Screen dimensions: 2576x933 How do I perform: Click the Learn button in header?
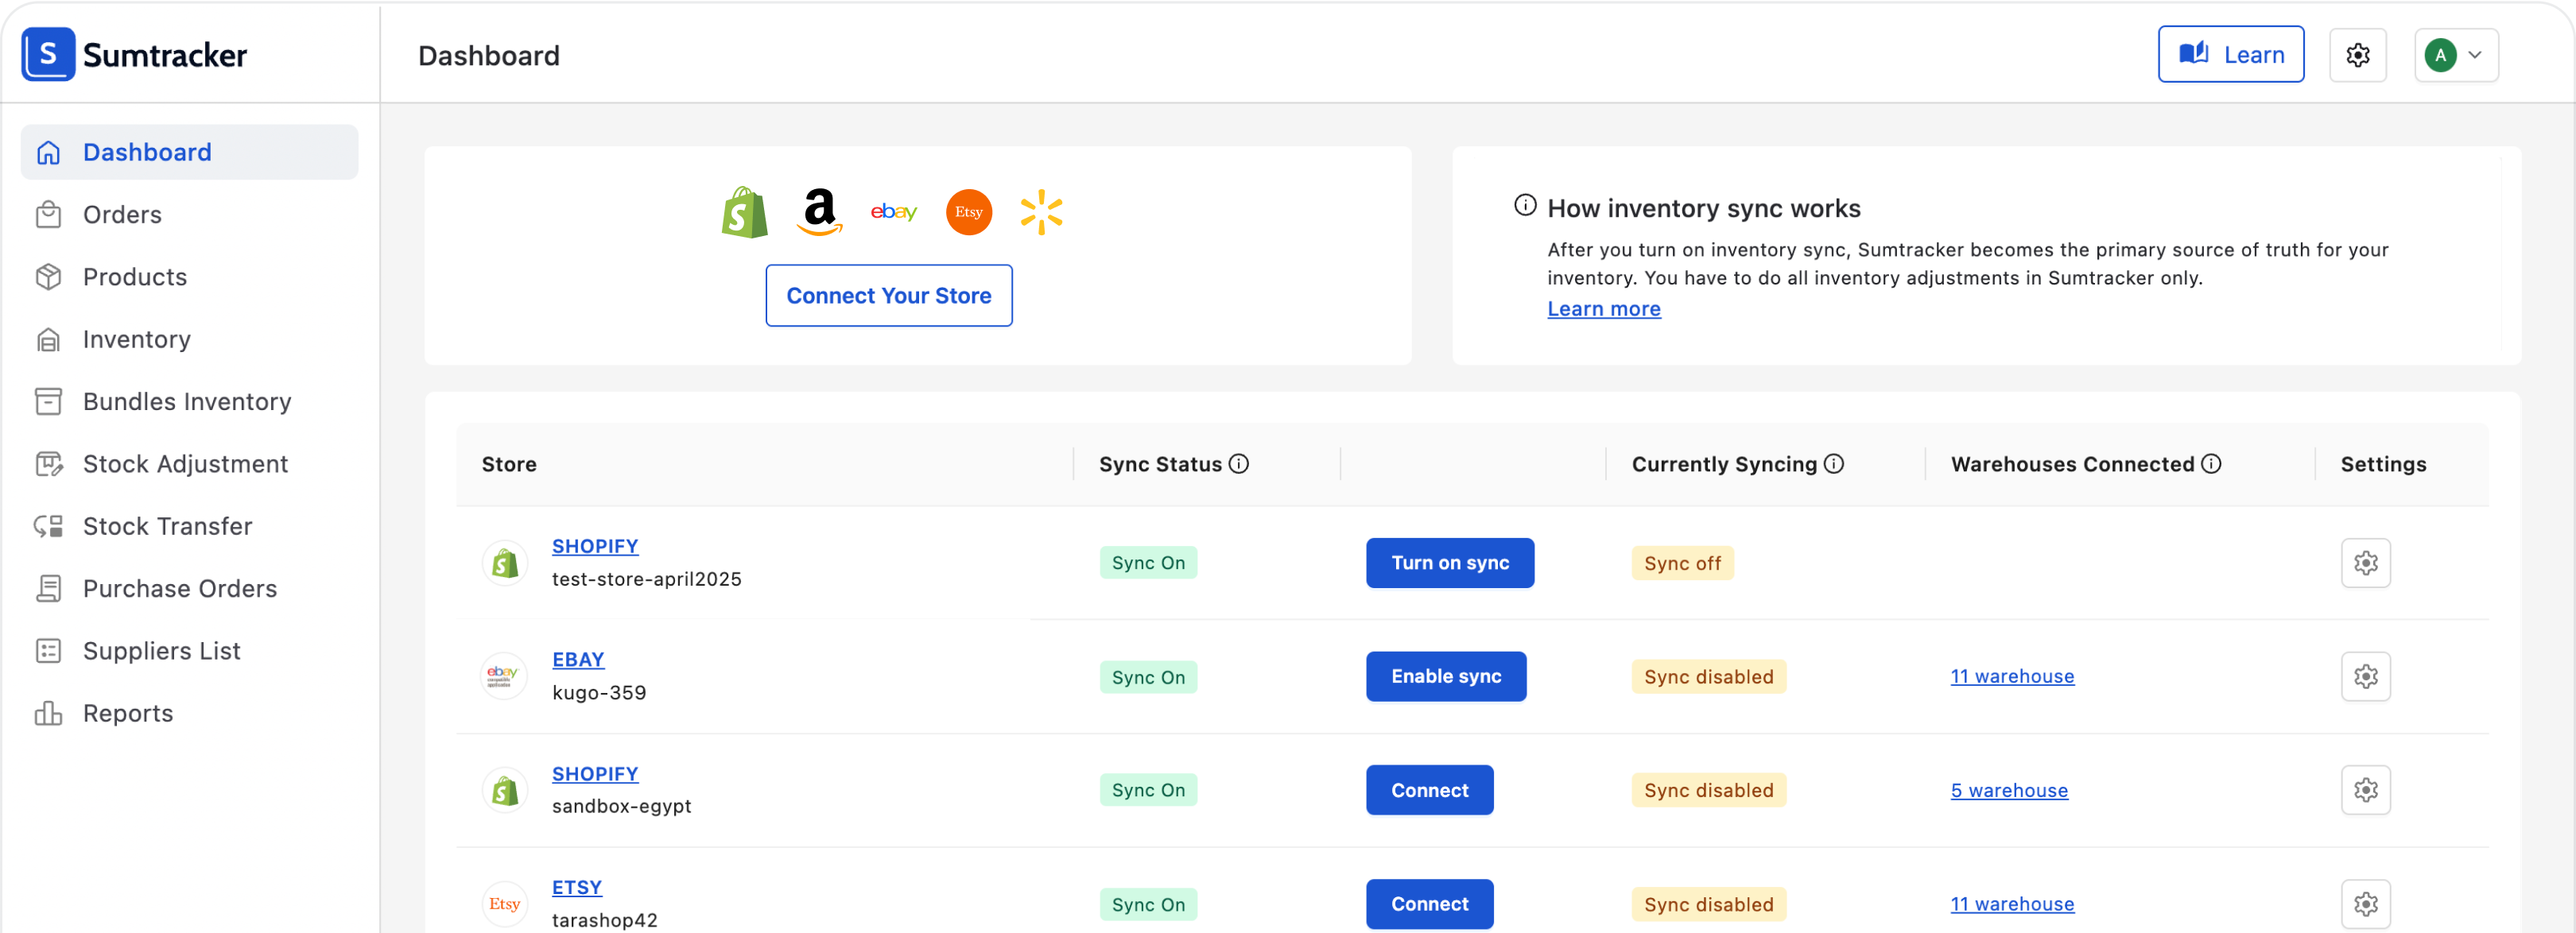point(2230,55)
